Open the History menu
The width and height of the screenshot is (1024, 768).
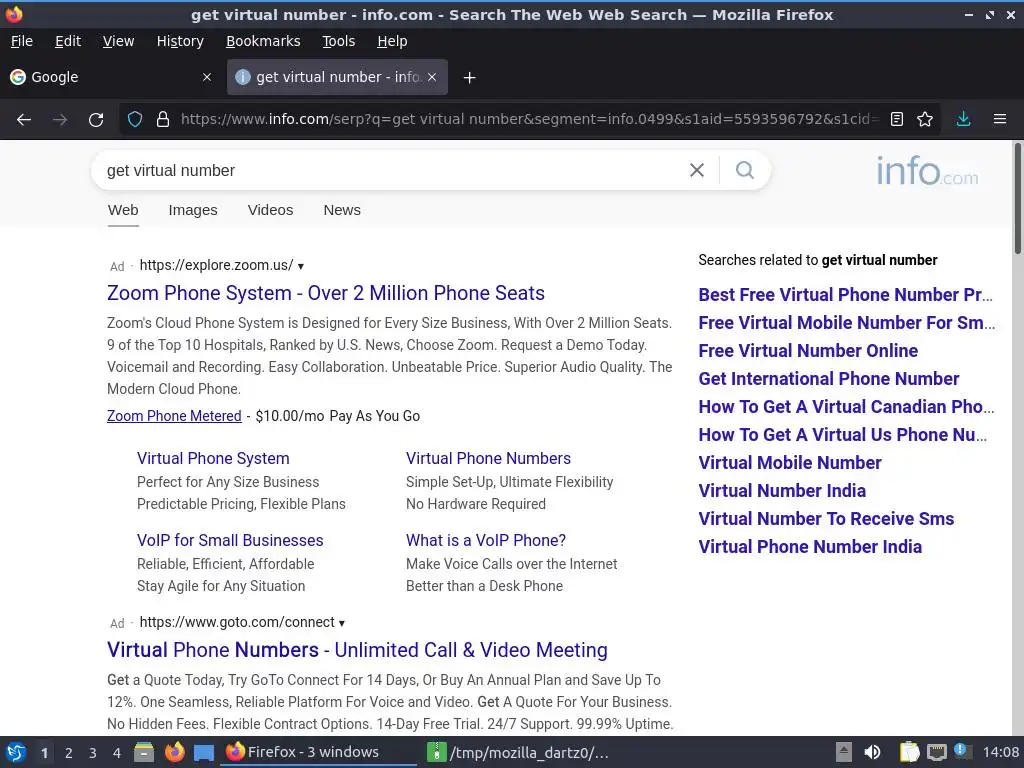180,41
